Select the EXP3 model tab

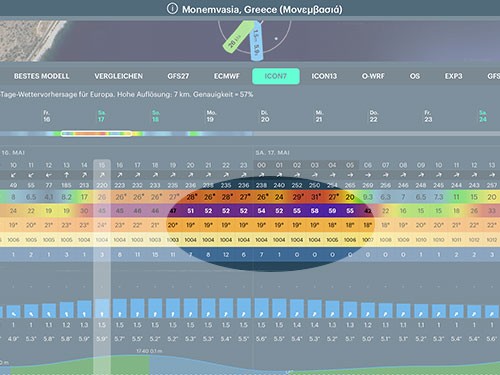coord(453,76)
